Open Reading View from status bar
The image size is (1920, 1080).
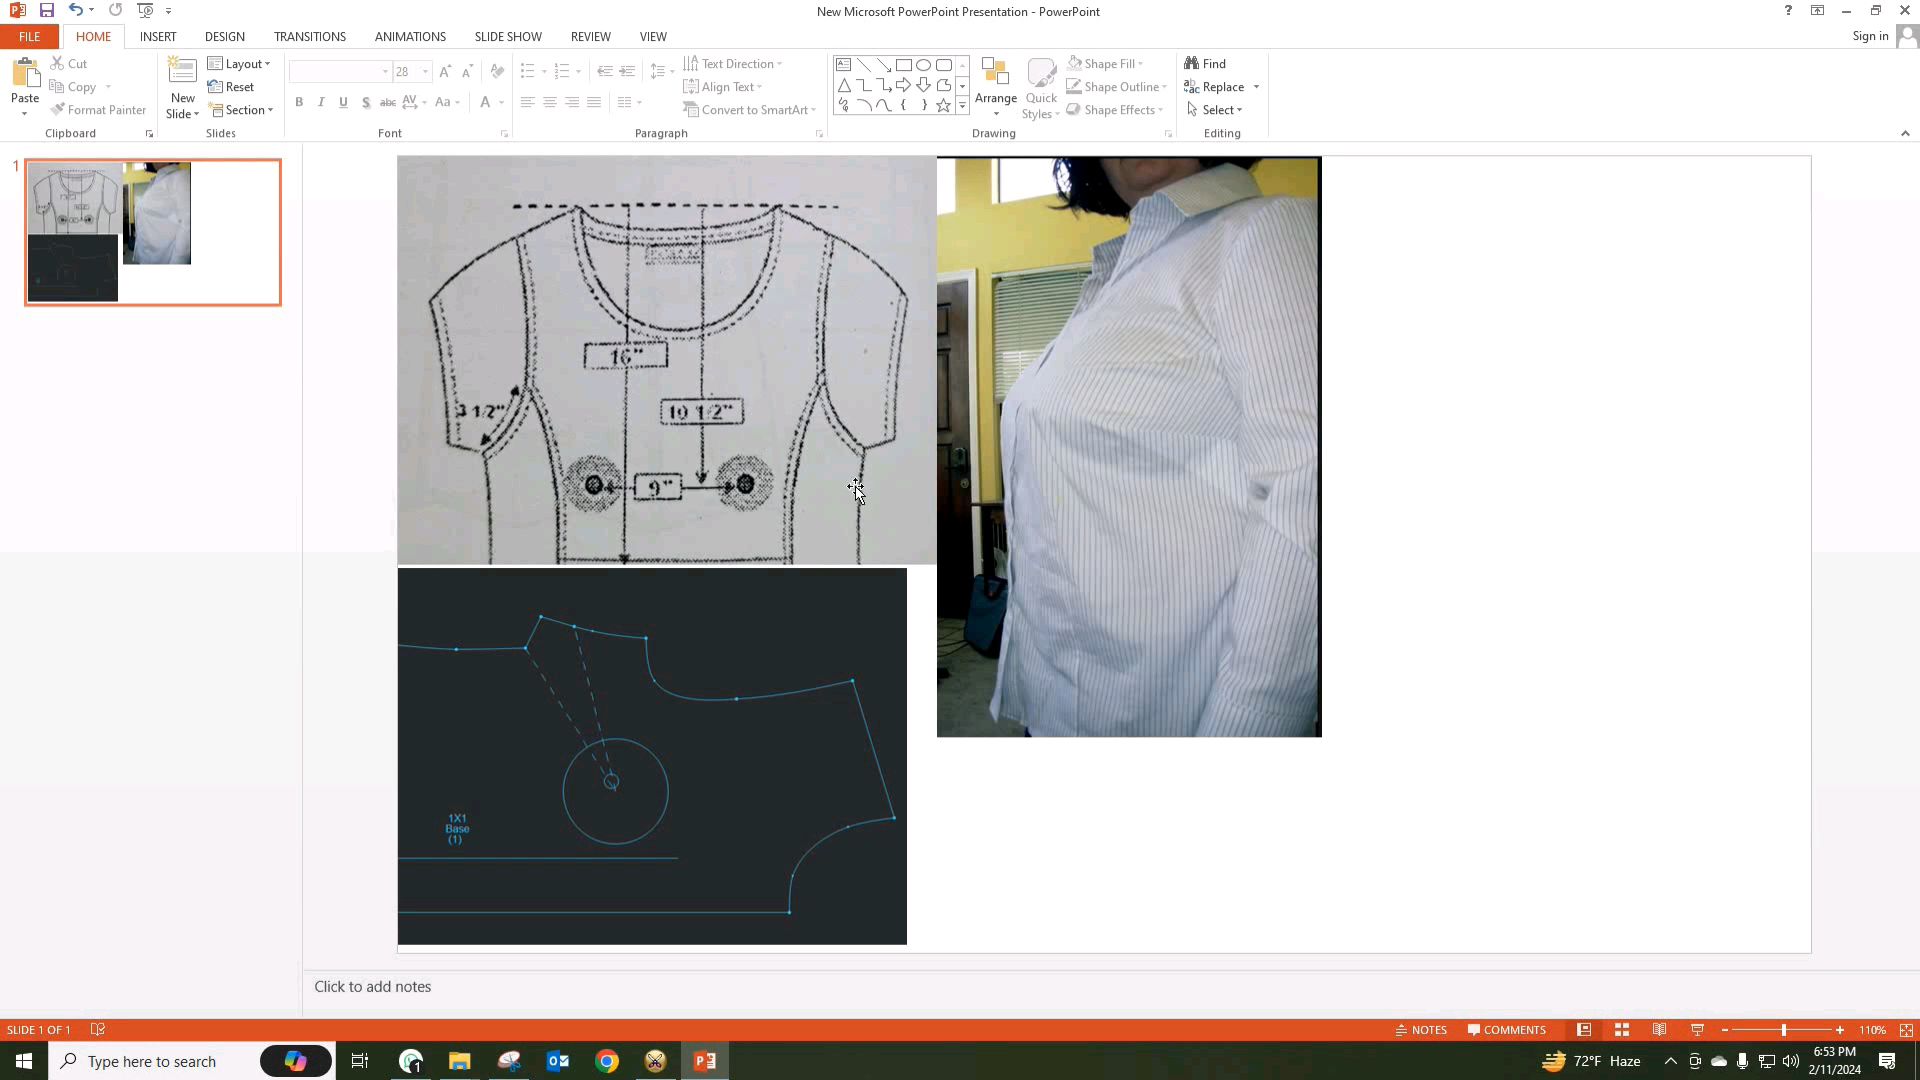(x=1659, y=1030)
